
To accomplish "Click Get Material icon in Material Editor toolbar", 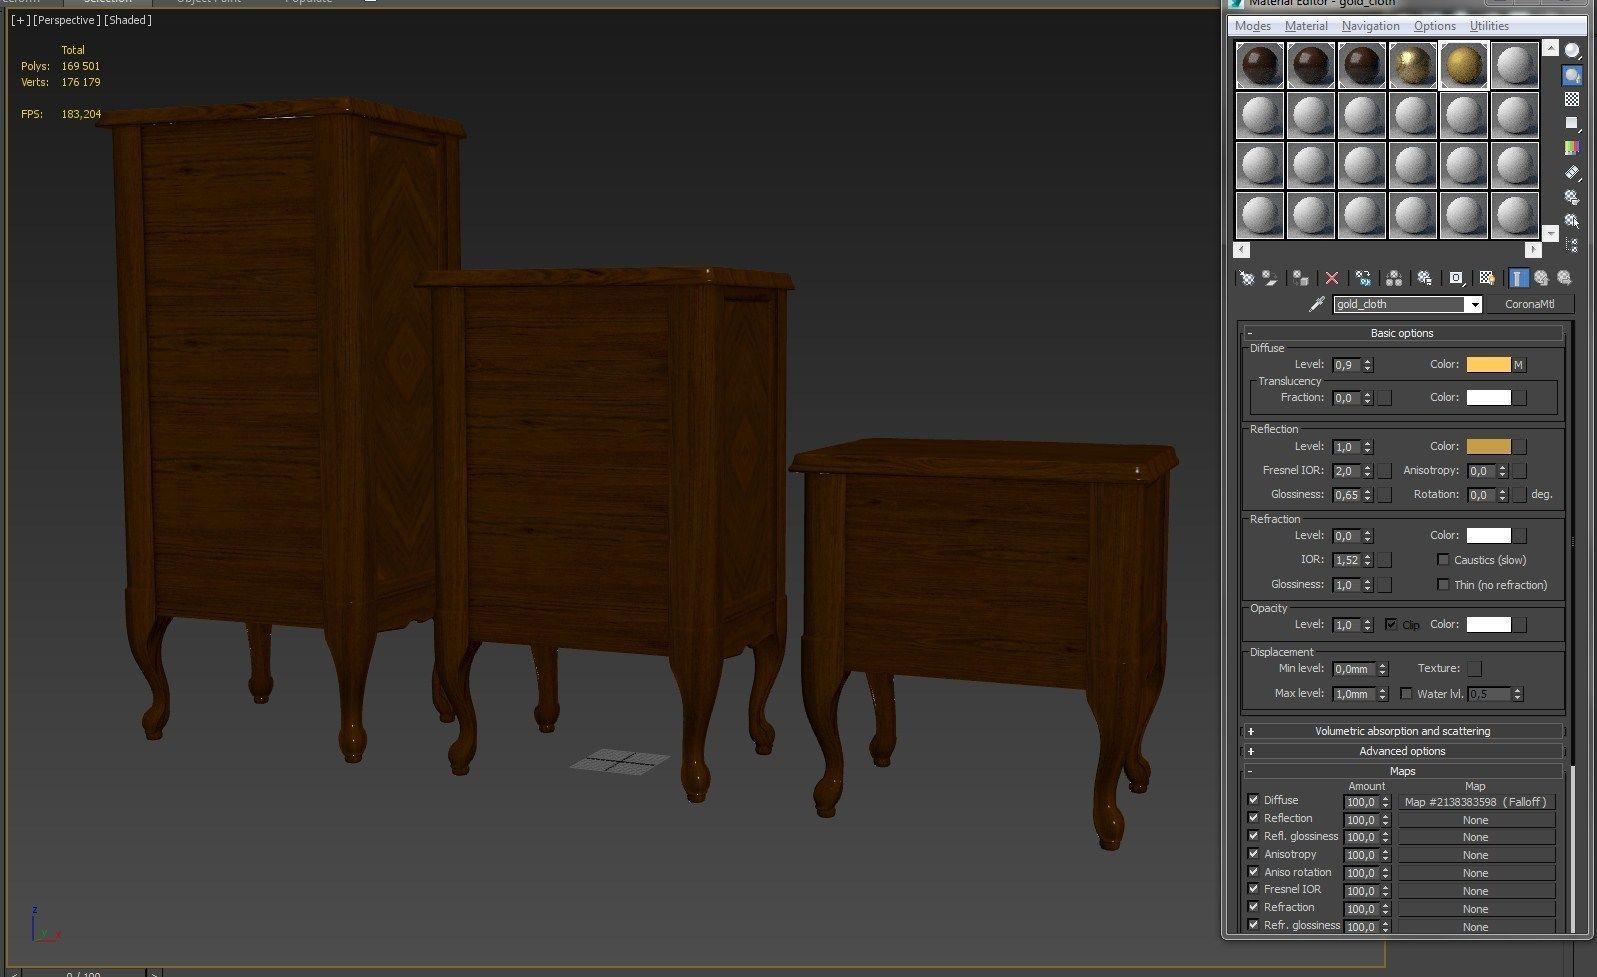I will click(x=1247, y=278).
